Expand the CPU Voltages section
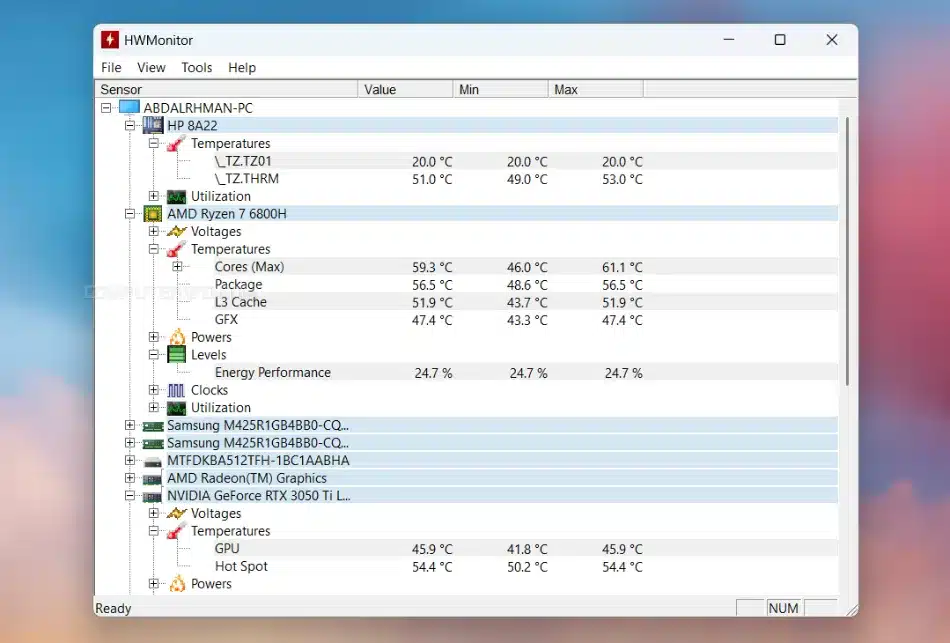 pyautogui.click(x=154, y=232)
